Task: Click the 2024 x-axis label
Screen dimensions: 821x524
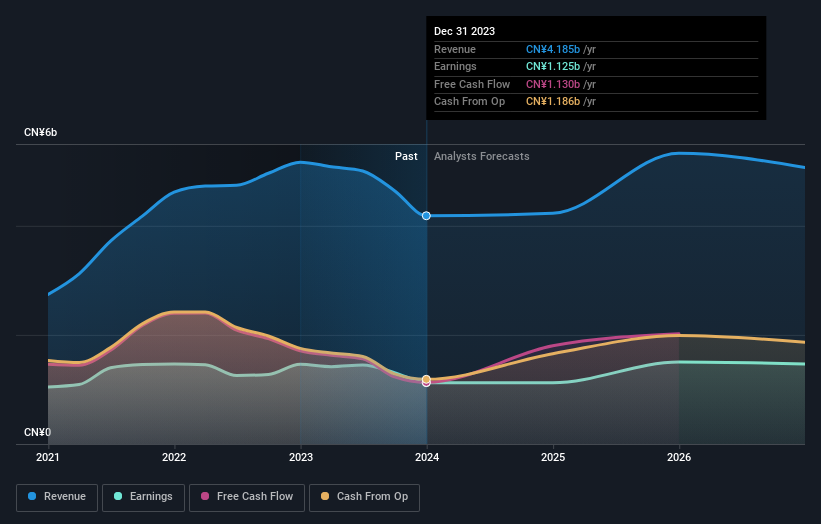Action: 427,458
